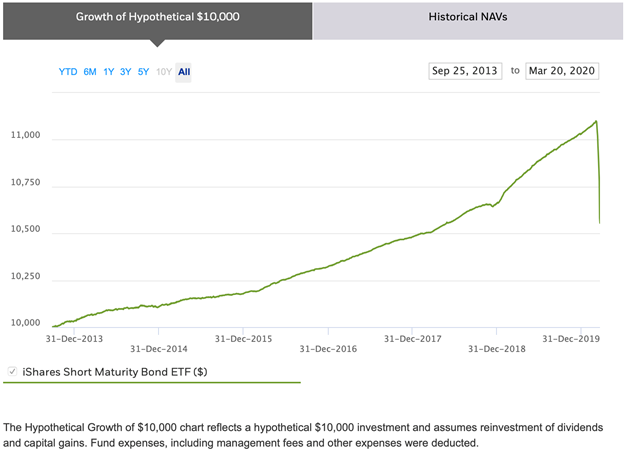Set chart range to YTD
This screenshot has height=455, width=624.
(68, 72)
